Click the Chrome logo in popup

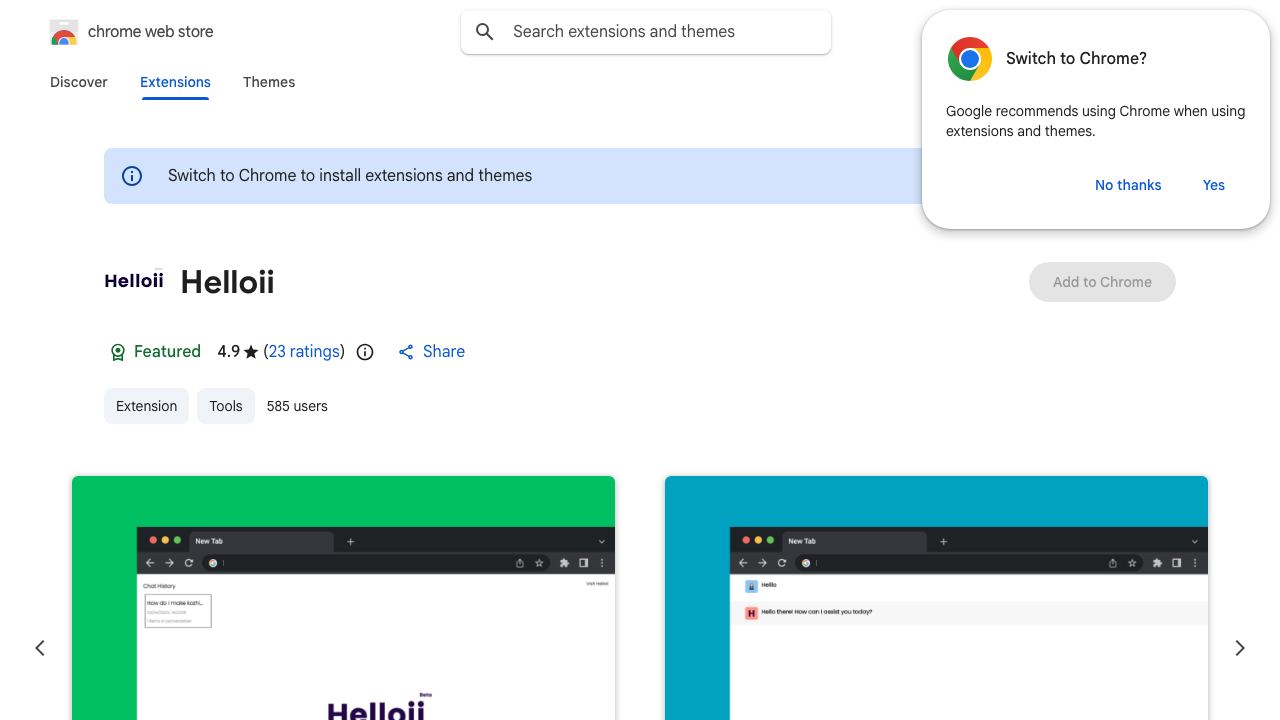970,59
